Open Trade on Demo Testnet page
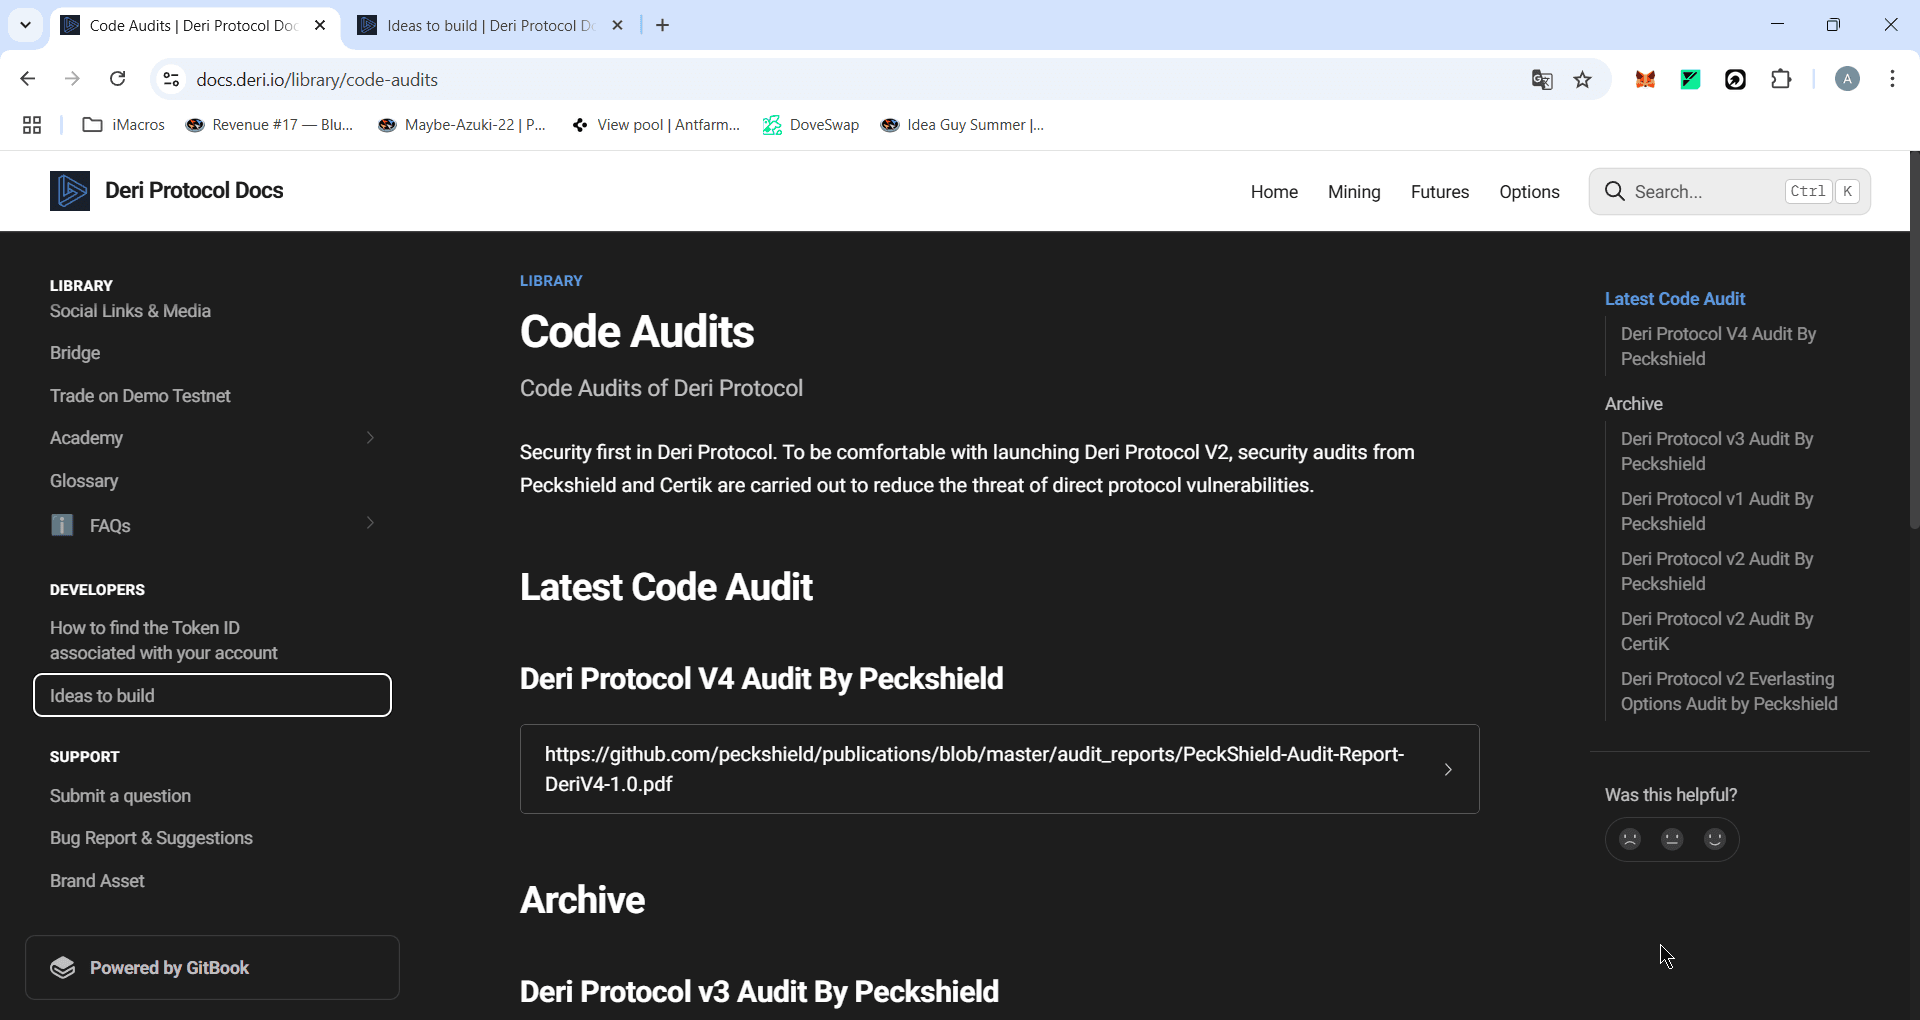The width and height of the screenshot is (1920, 1020). tap(140, 396)
